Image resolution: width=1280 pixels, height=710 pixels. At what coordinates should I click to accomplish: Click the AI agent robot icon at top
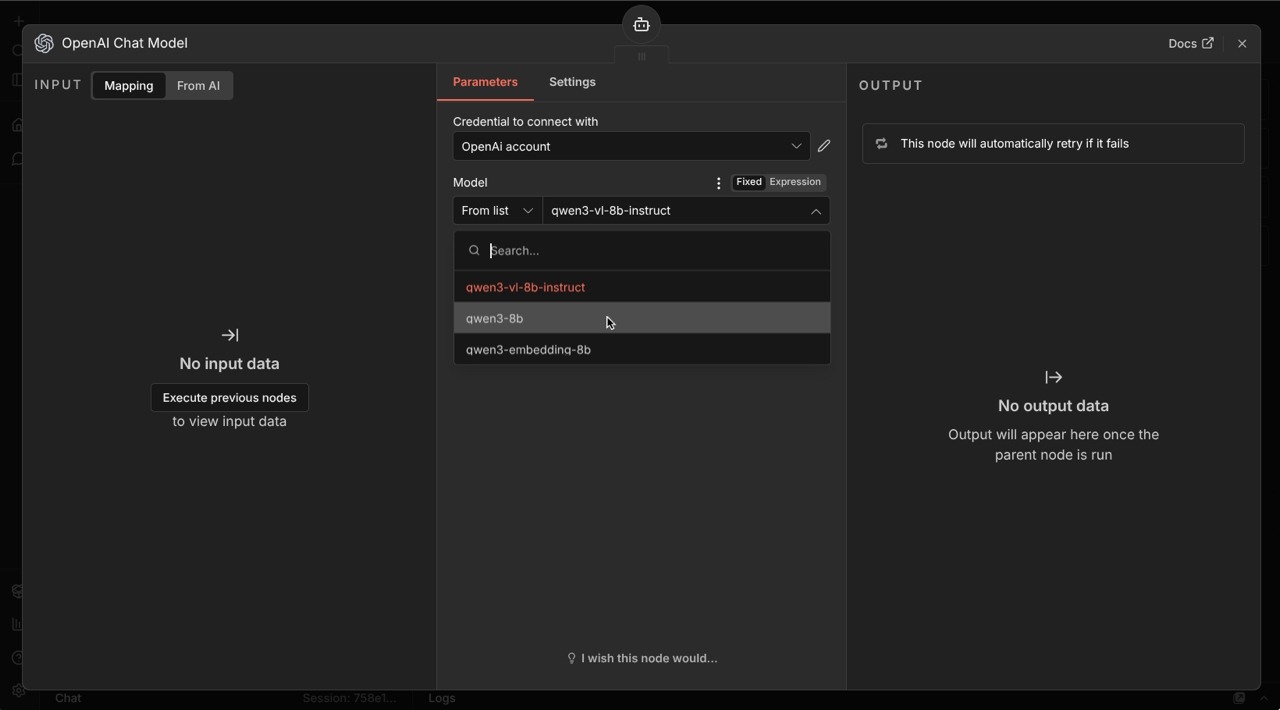point(642,25)
